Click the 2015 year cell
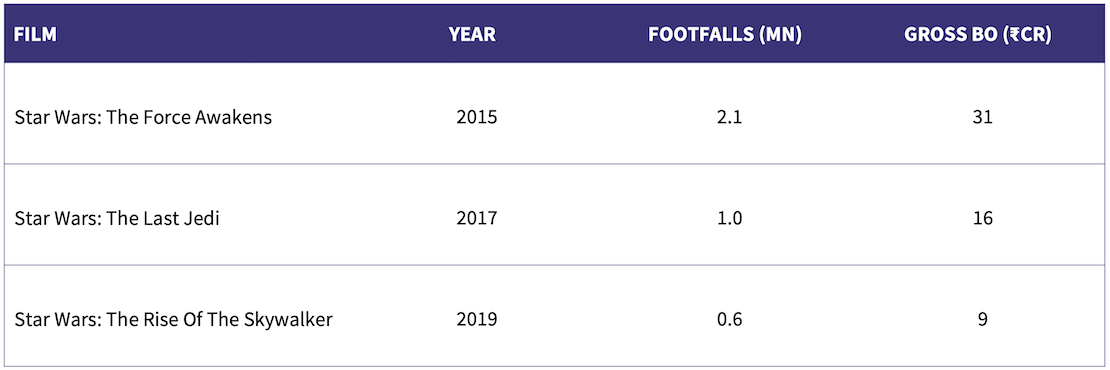This screenshot has width=1110, height=370. [477, 117]
